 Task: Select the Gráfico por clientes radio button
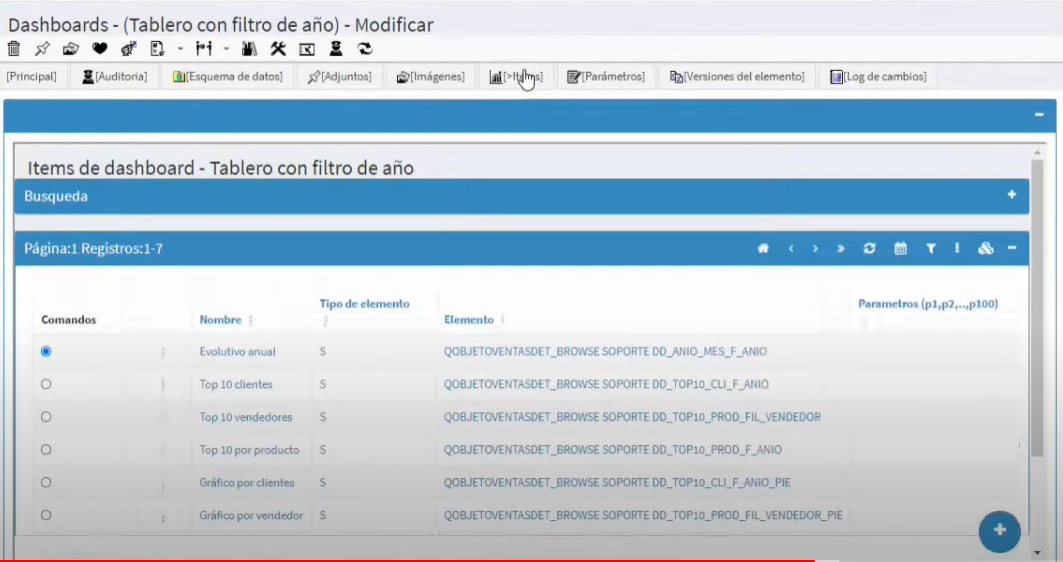[46, 483]
